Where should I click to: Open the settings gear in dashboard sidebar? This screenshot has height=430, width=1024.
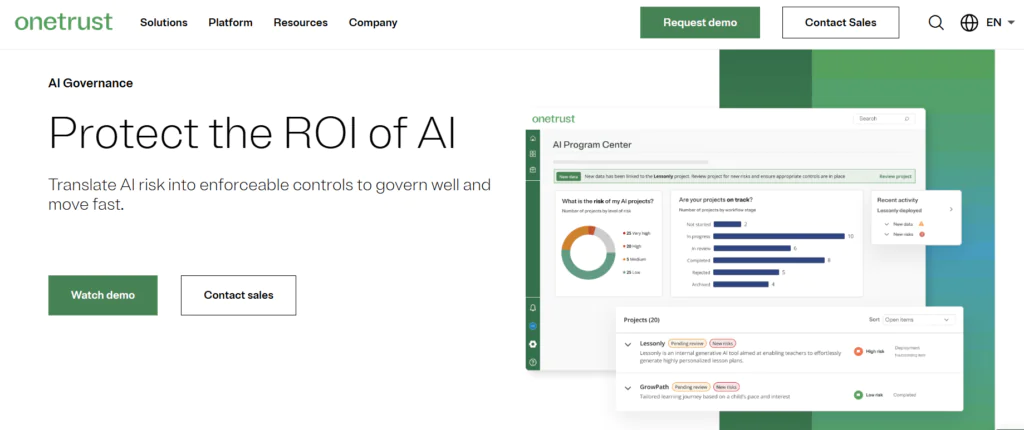click(x=533, y=344)
